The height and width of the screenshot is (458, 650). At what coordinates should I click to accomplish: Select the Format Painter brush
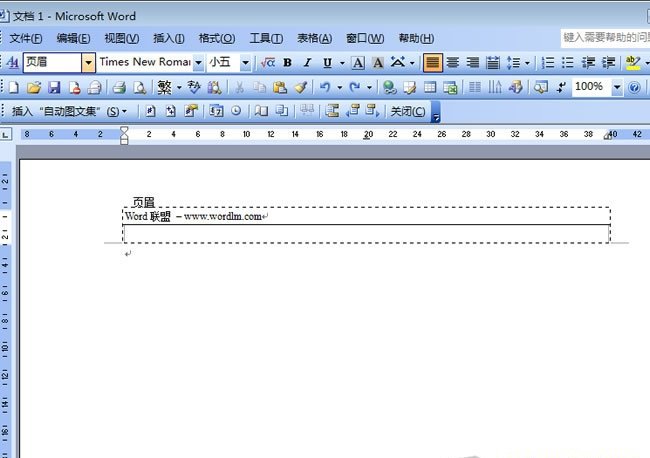point(301,87)
